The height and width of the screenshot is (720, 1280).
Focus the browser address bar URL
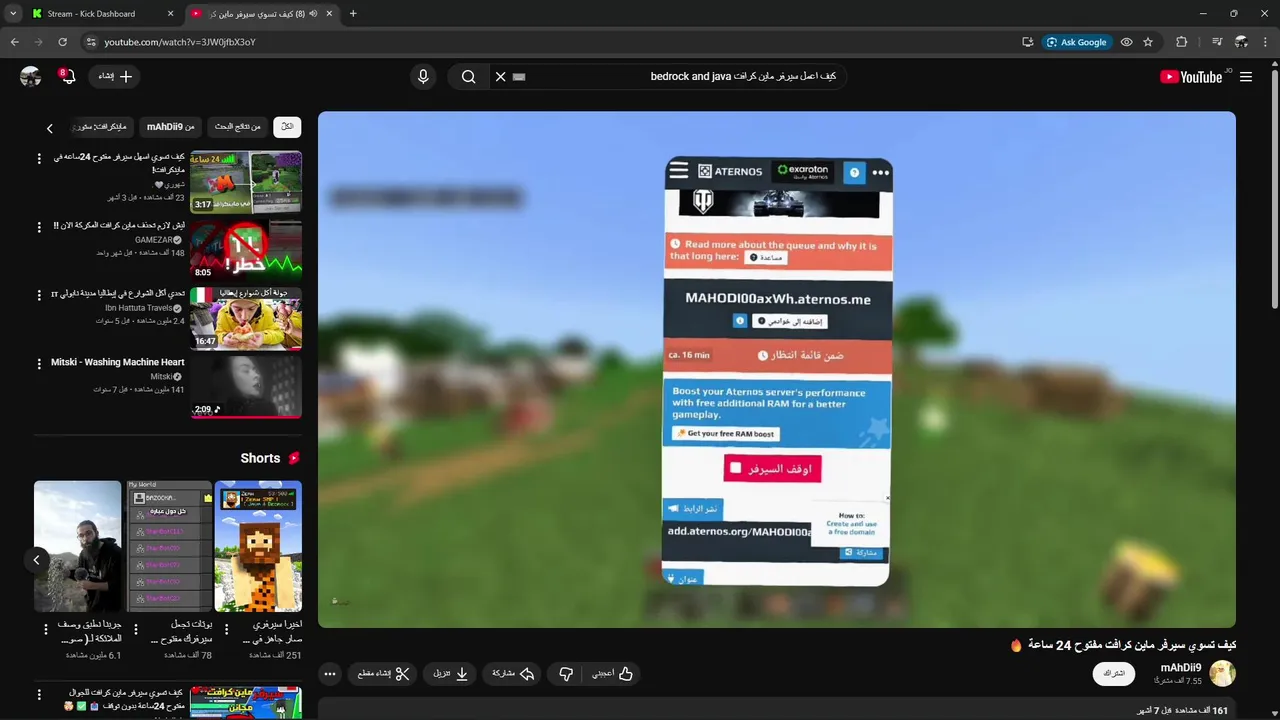coord(180,42)
